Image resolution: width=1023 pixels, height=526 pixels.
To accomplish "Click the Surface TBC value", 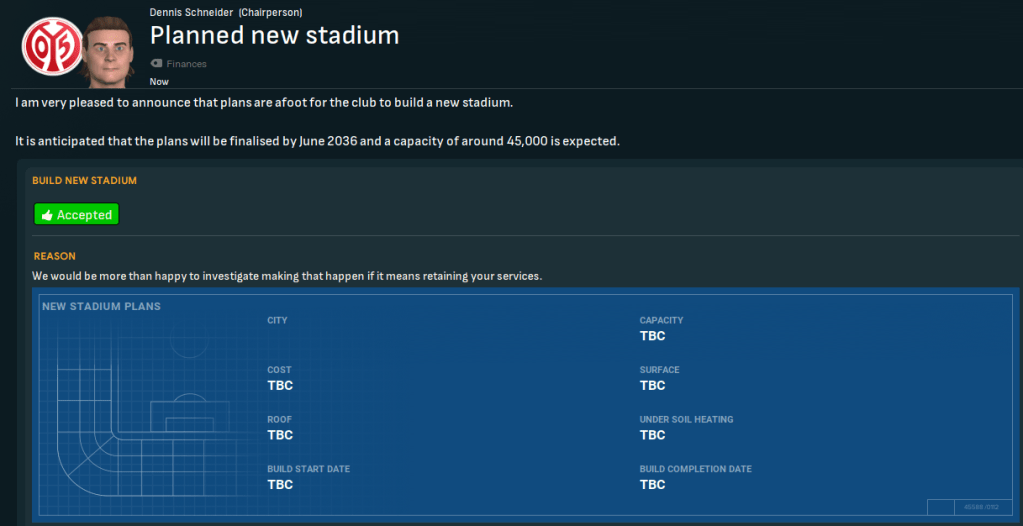I will point(652,385).
